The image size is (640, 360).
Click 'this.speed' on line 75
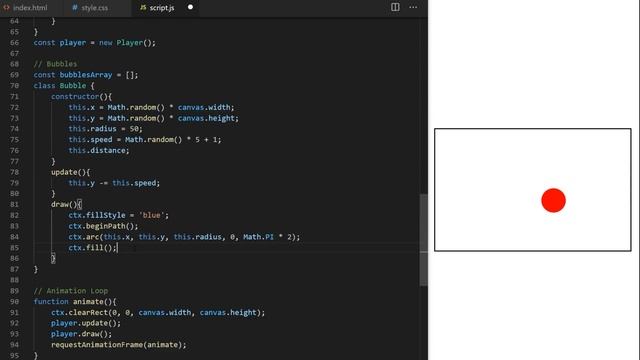pos(90,140)
